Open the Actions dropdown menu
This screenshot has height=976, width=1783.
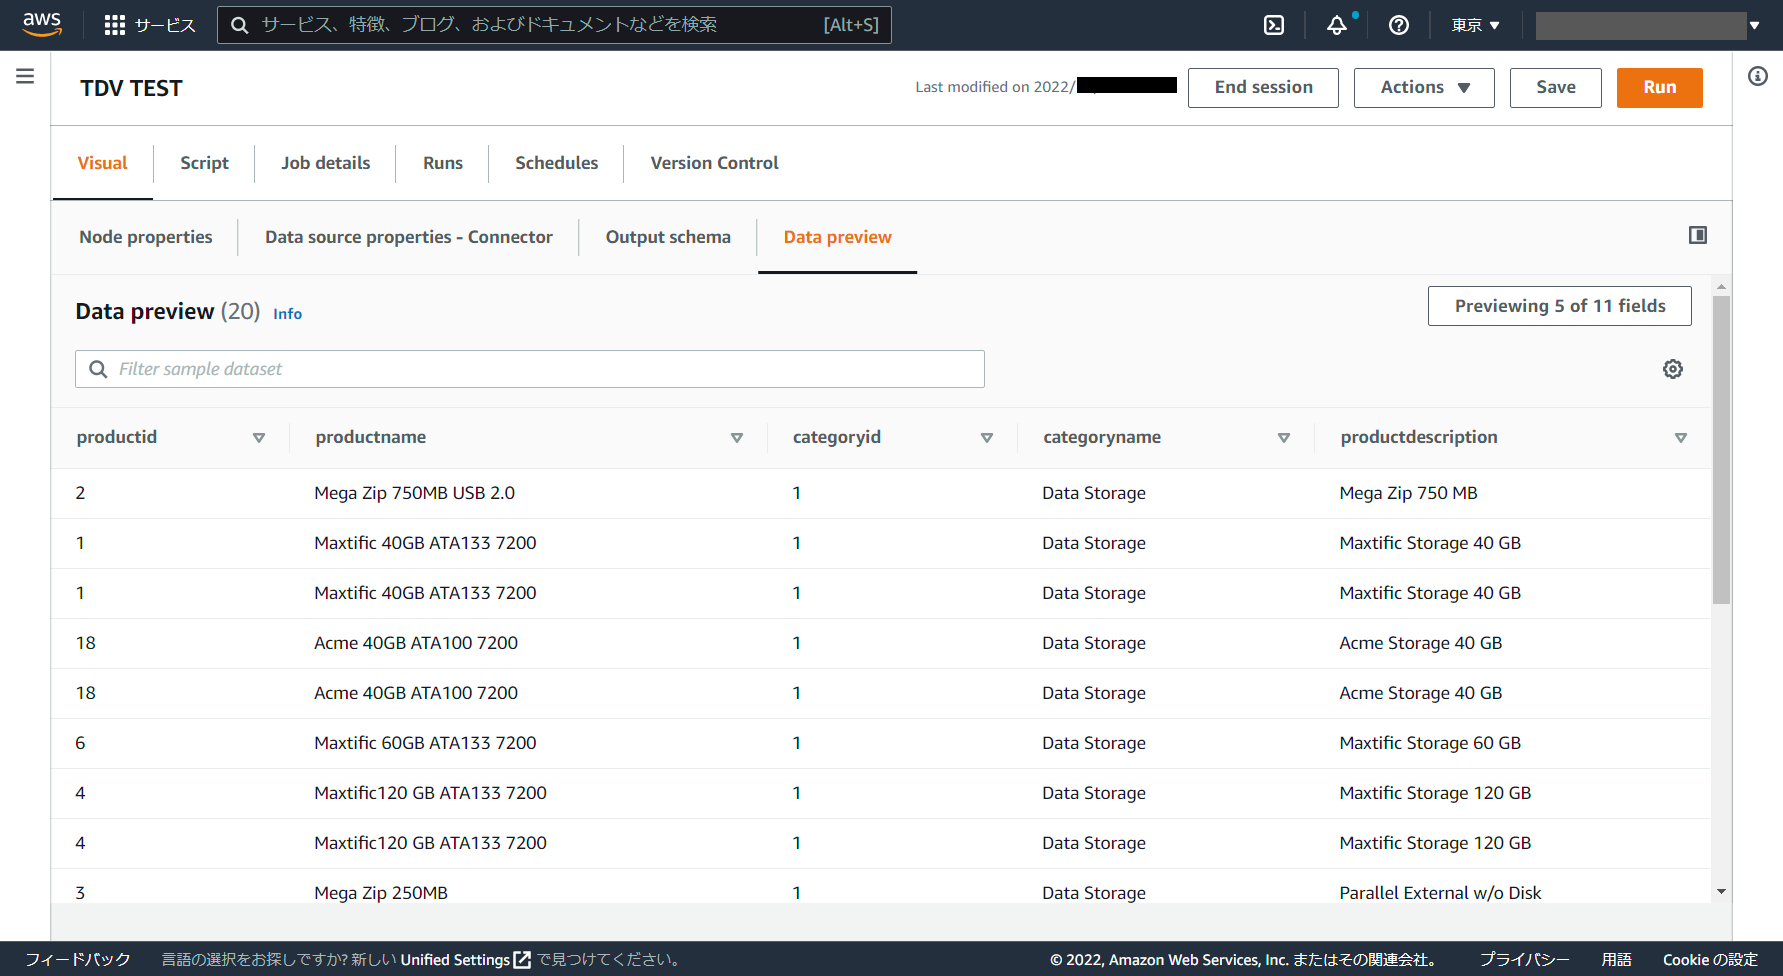(x=1424, y=87)
